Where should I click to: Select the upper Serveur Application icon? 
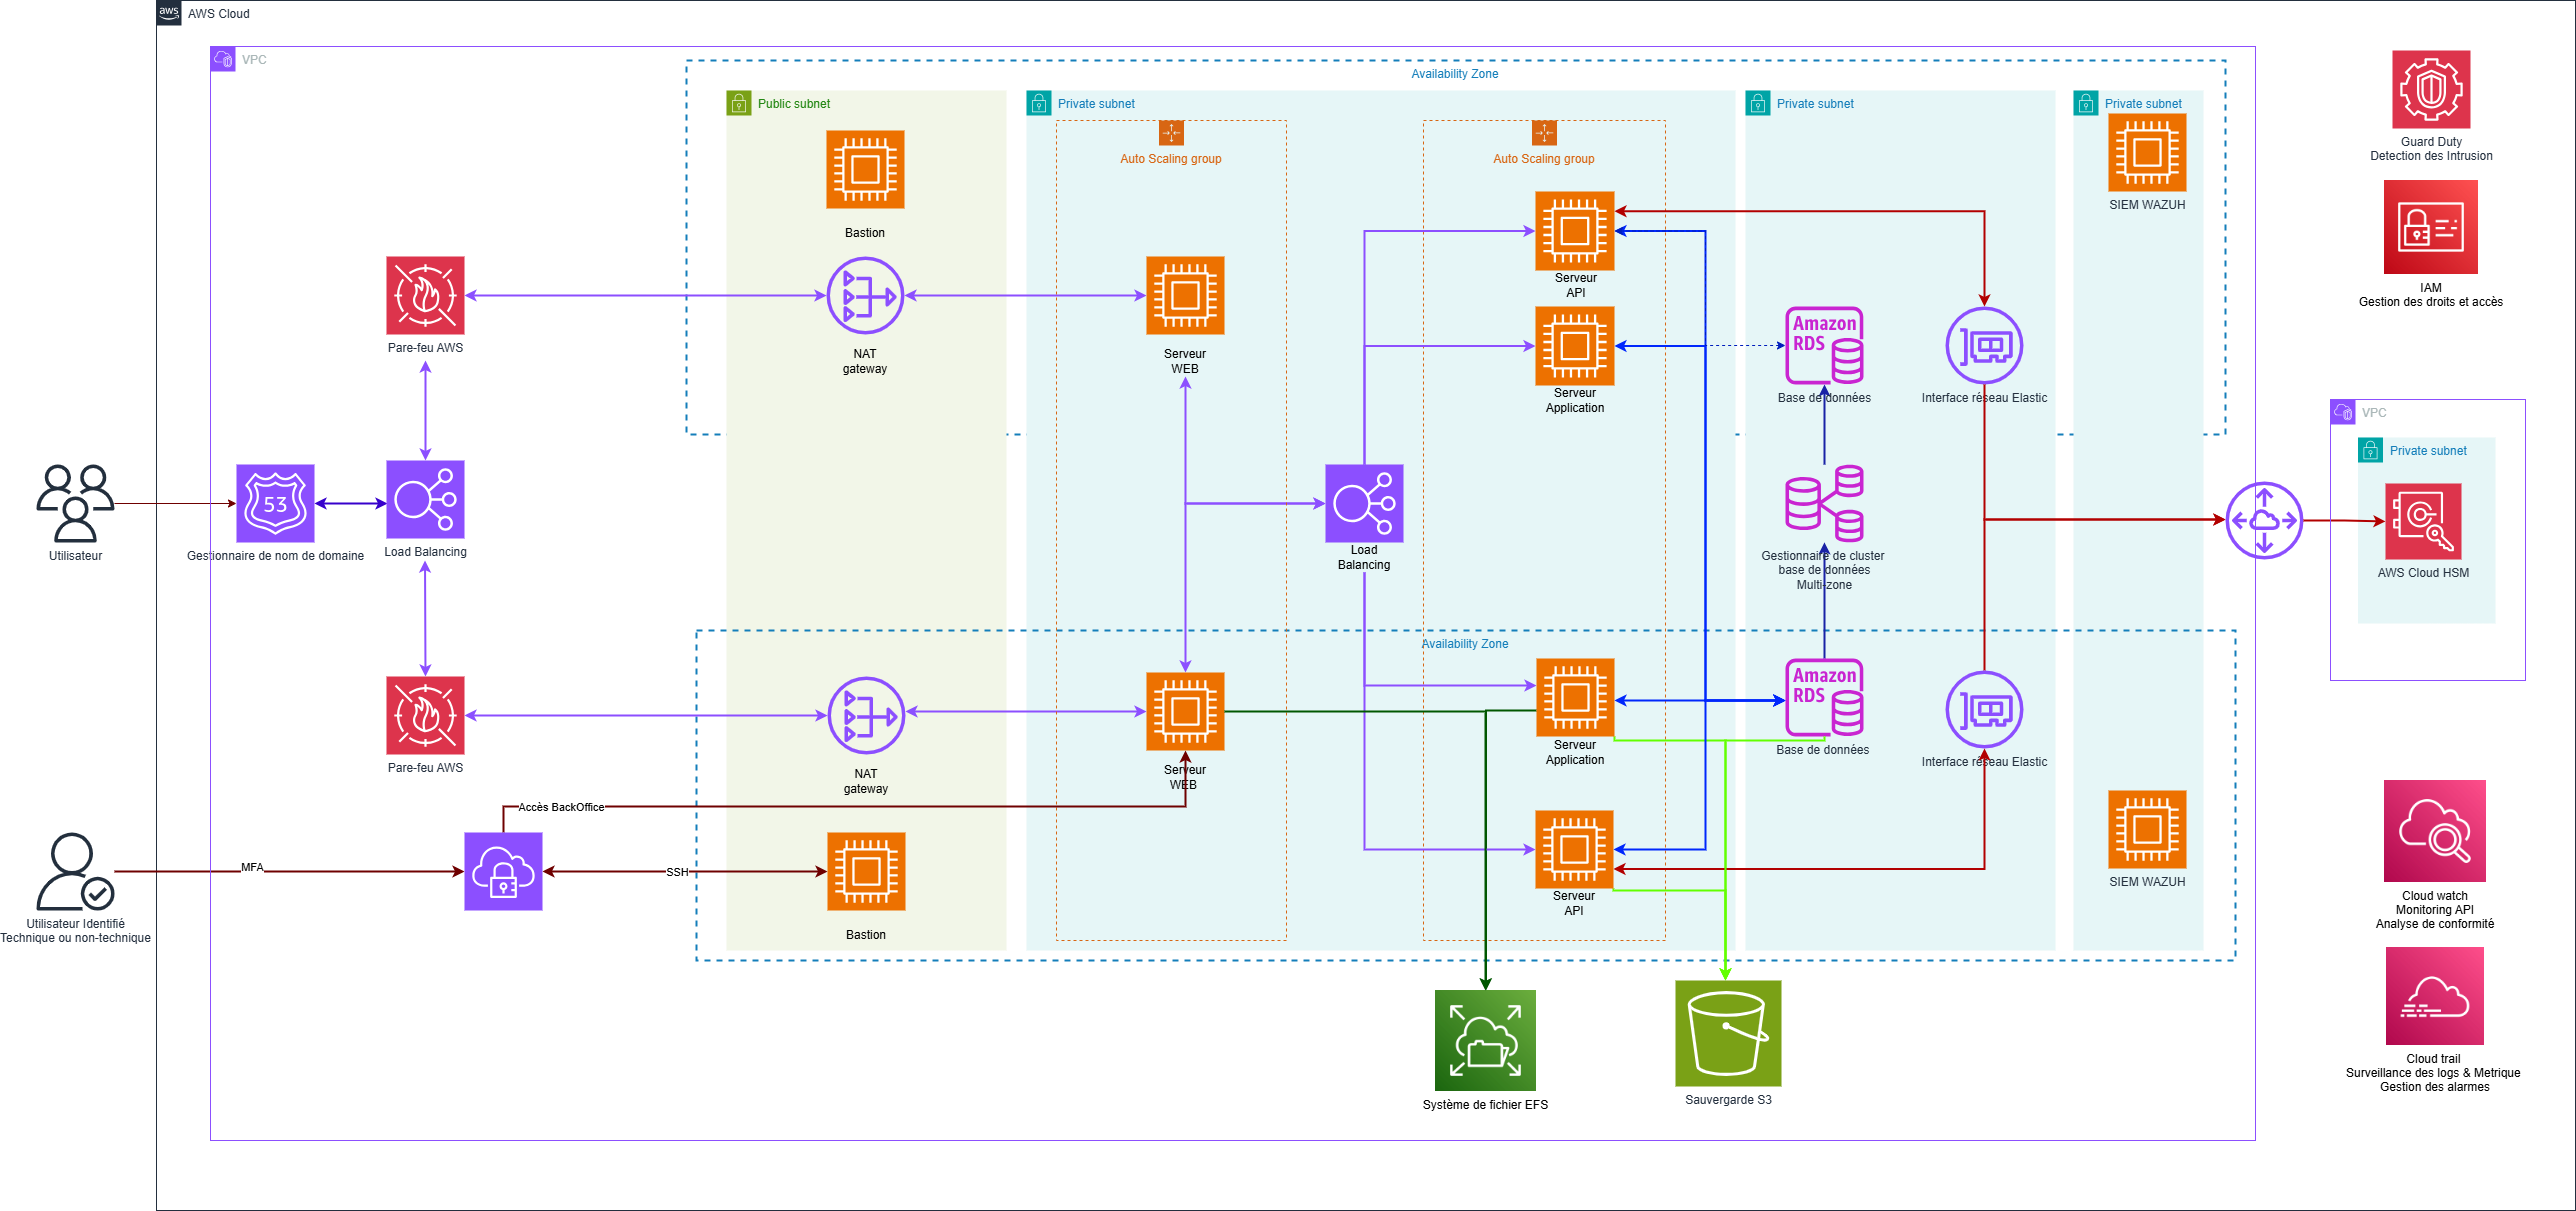coord(1575,346)
